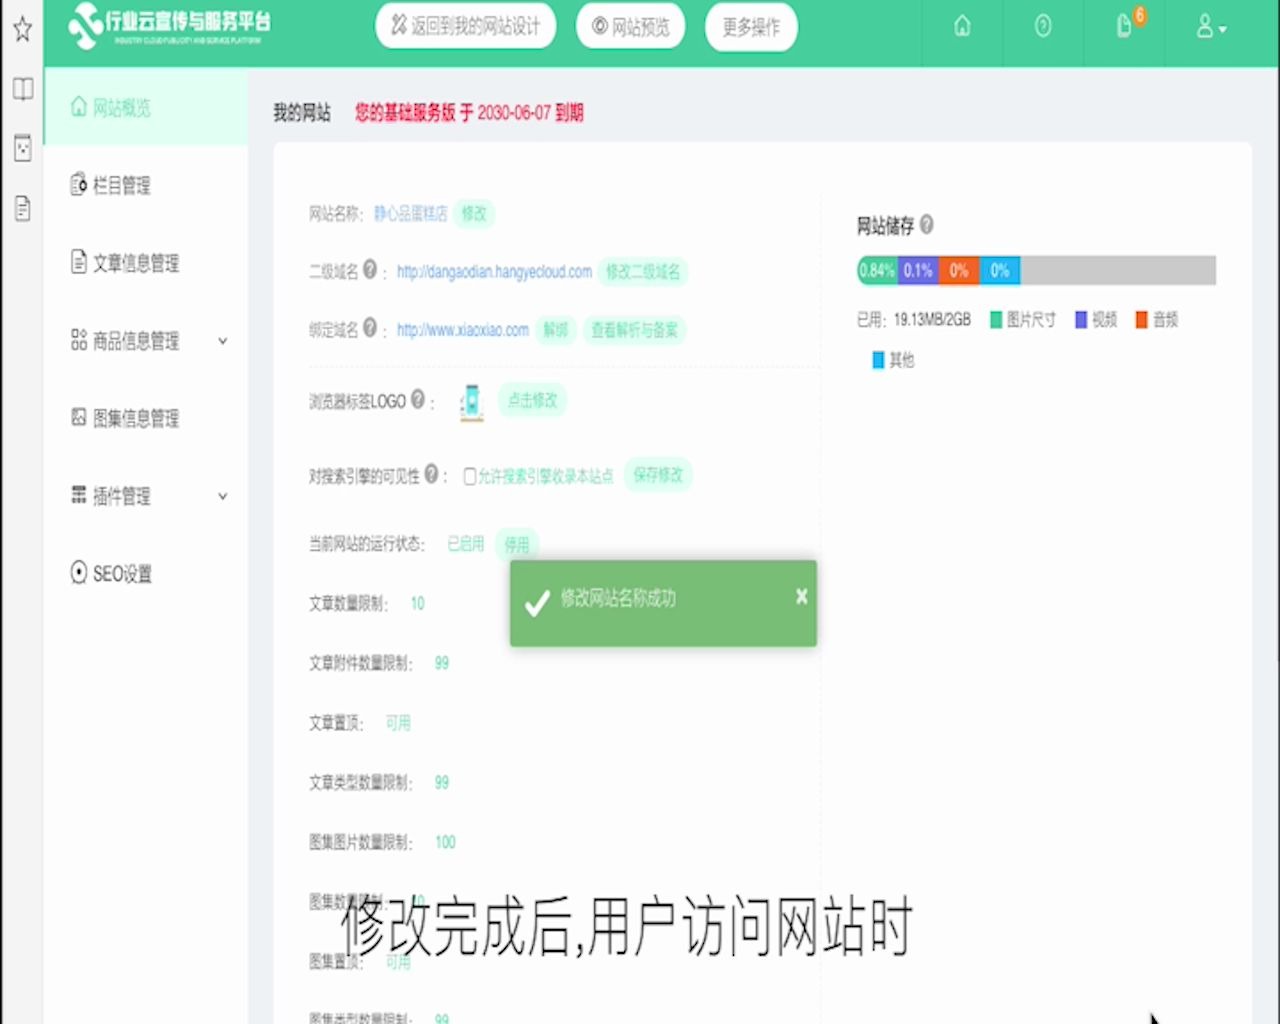The image size is (1280, 1024).
Task: Click expiry notice 2030-06-07 到期 text
Action: pos(530,113)
